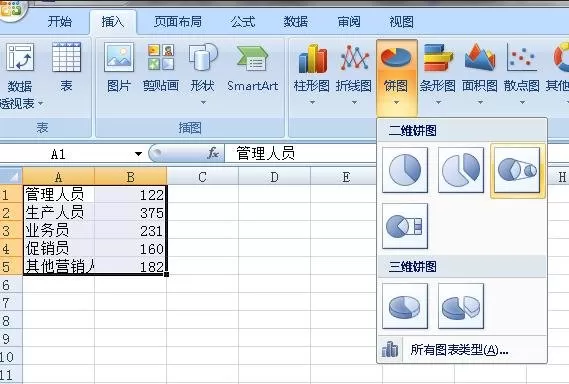Choose the Pie of Pie chart
Screen dimensions: 569x384
click(517, 170)
